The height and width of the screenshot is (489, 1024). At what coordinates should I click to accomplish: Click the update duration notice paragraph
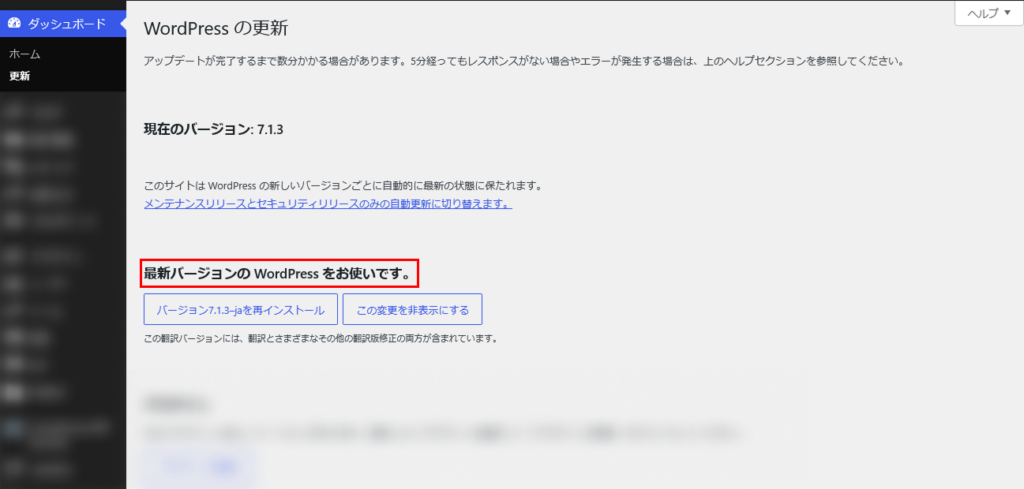click(523, 63)
